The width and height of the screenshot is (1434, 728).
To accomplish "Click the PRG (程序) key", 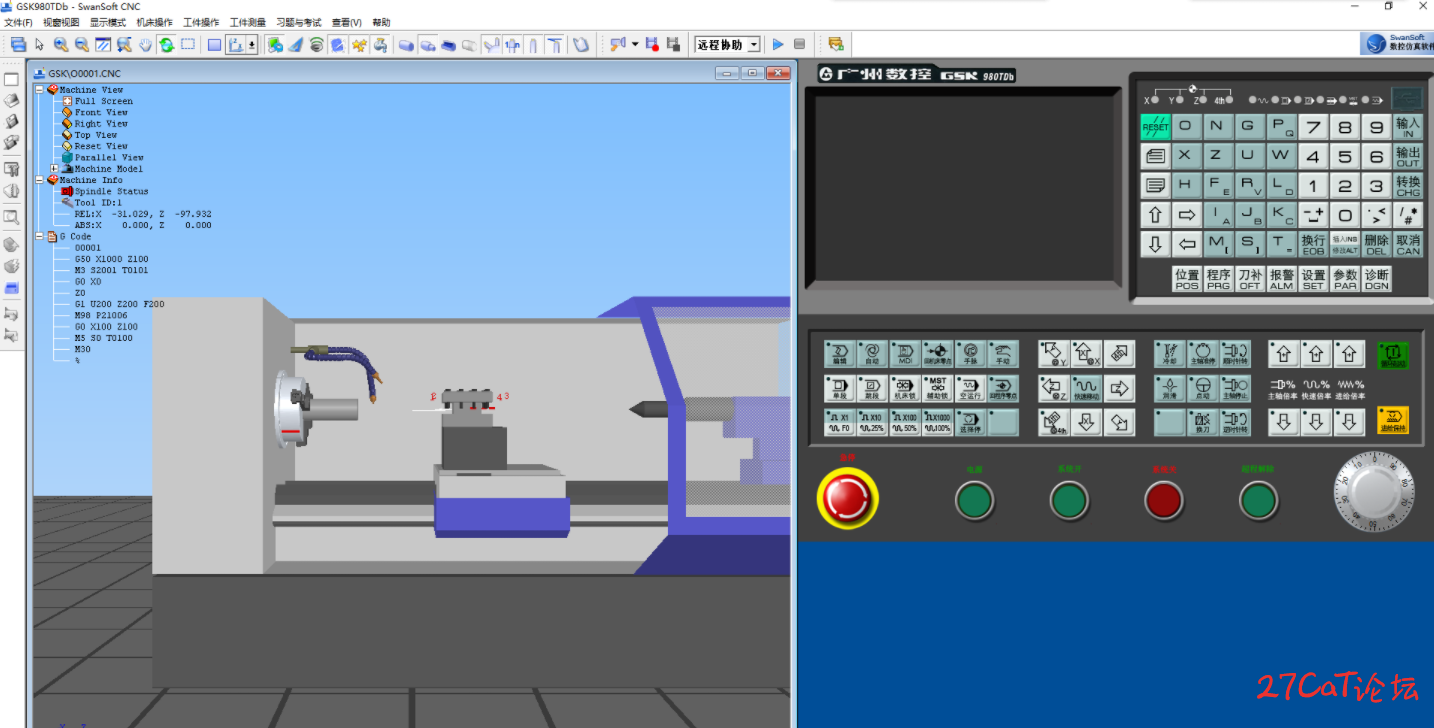I will (1218, 279).
